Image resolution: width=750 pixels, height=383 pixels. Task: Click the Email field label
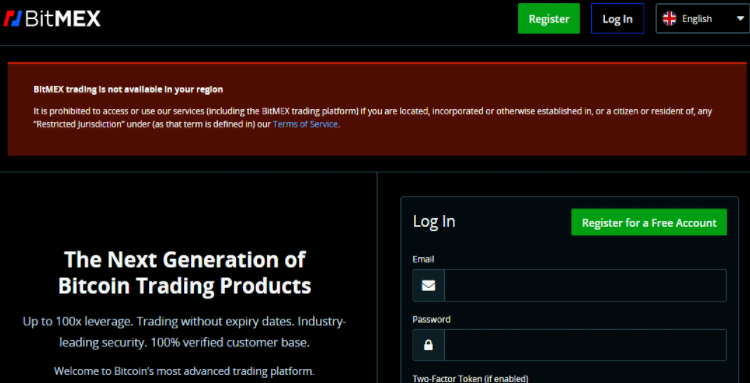point(423,259)
